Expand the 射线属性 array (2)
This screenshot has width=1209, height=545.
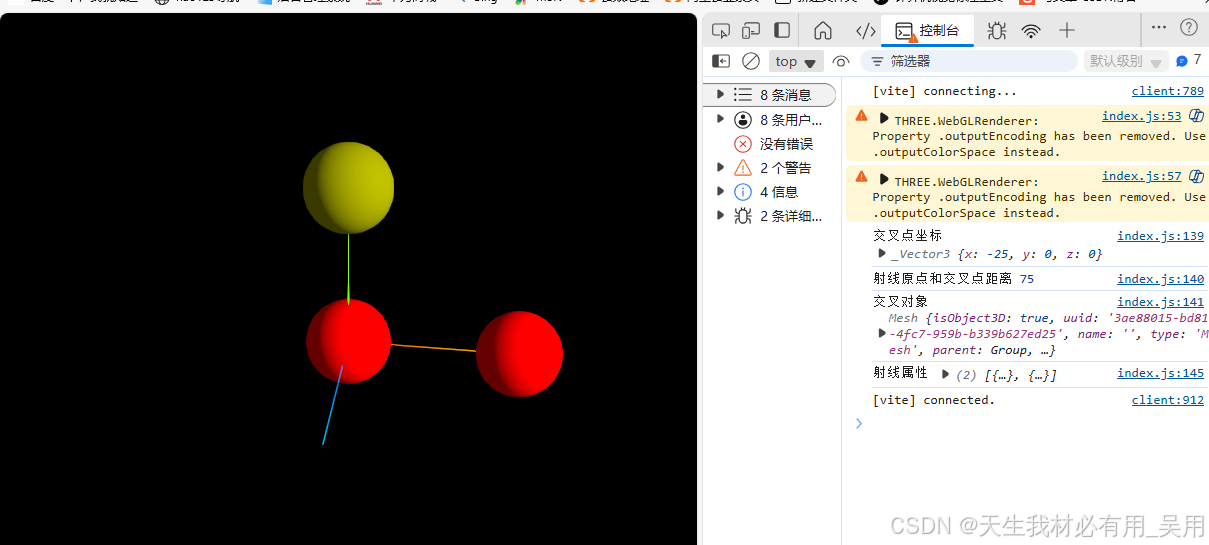click(x=946, y=373)
